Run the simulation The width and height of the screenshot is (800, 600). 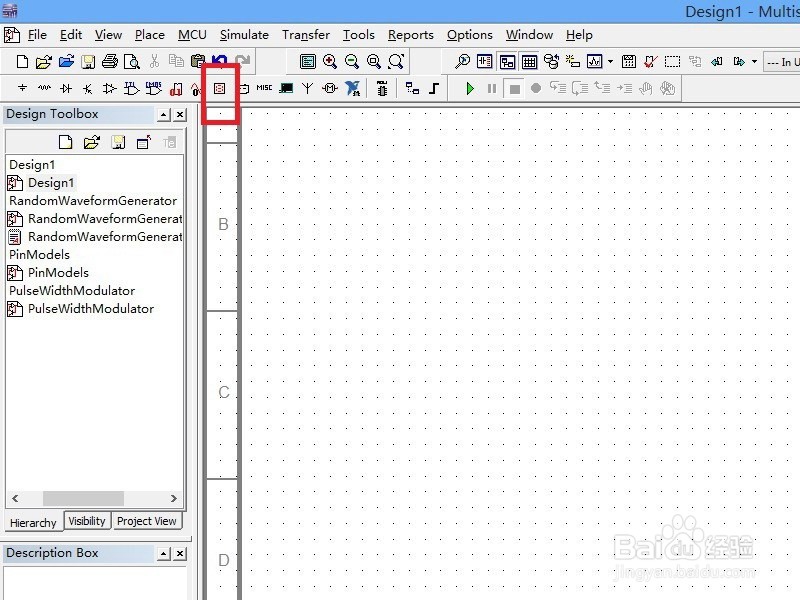(470, 89)
